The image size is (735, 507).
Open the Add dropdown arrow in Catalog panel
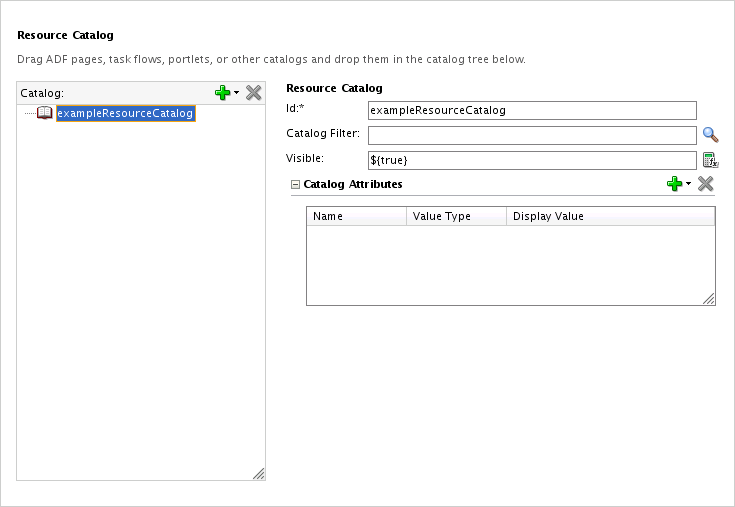(x=236, y=92)
